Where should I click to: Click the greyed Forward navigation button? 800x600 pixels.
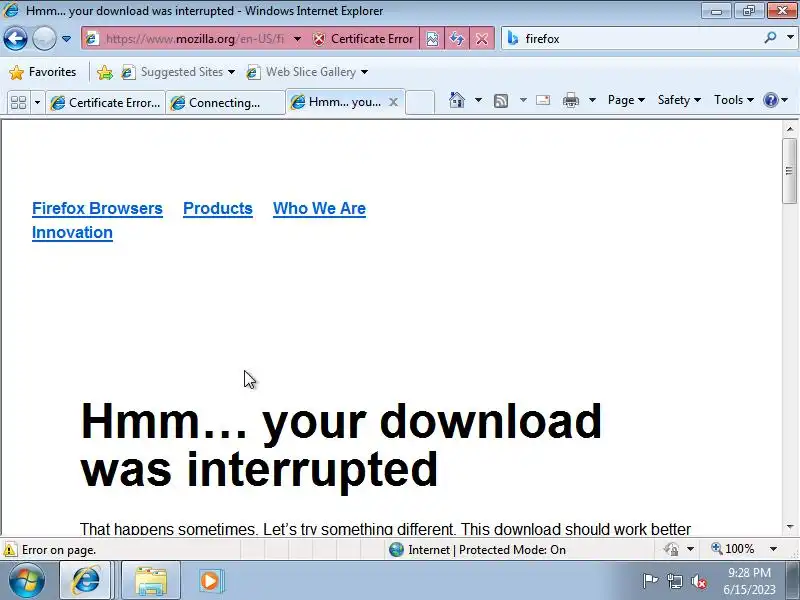click(x=44, y=39)
